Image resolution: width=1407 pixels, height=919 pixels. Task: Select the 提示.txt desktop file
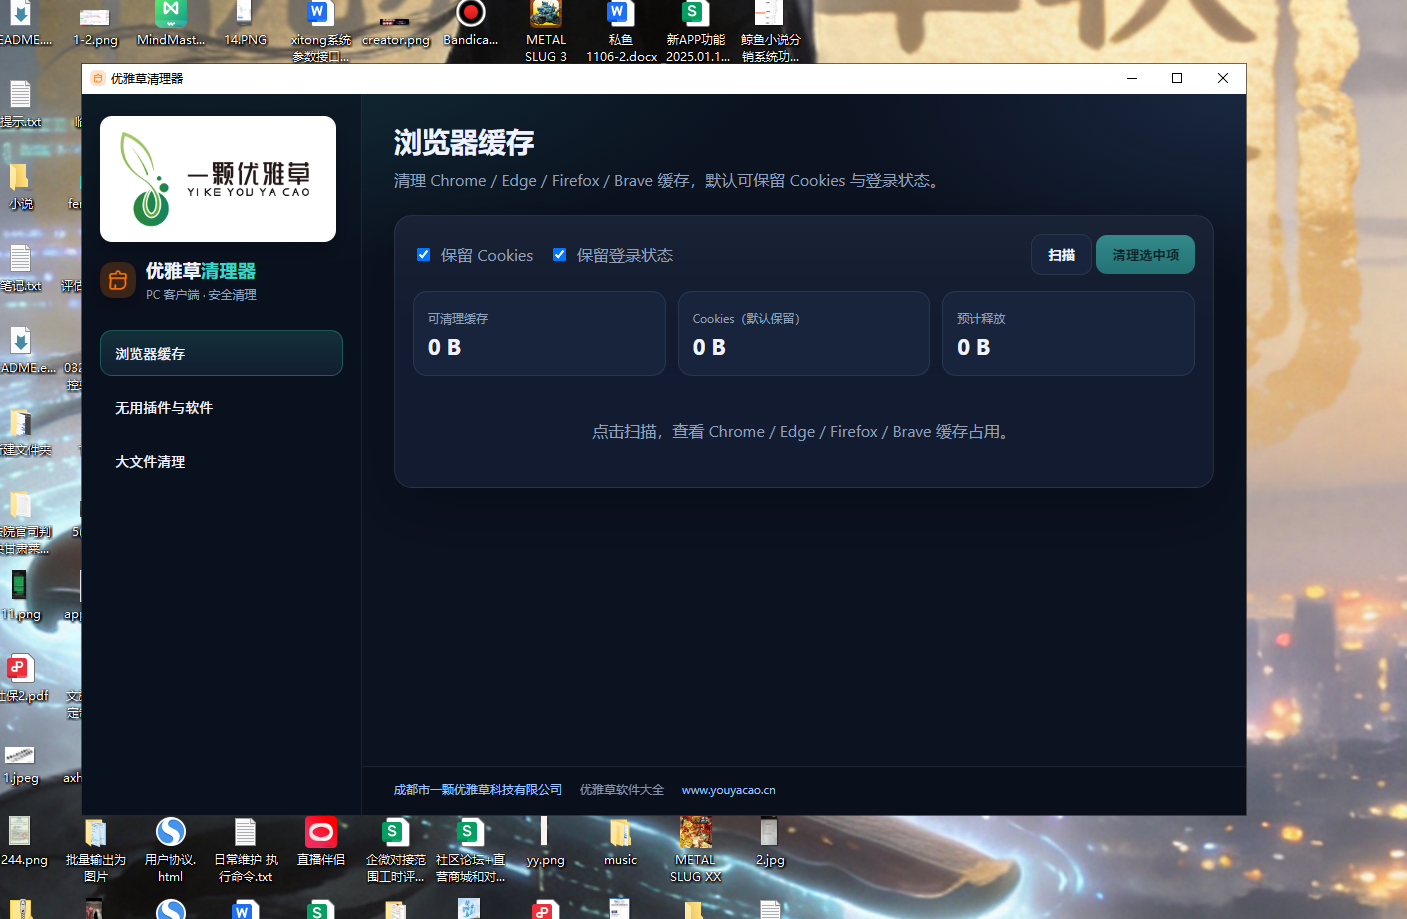coord(21,104)
